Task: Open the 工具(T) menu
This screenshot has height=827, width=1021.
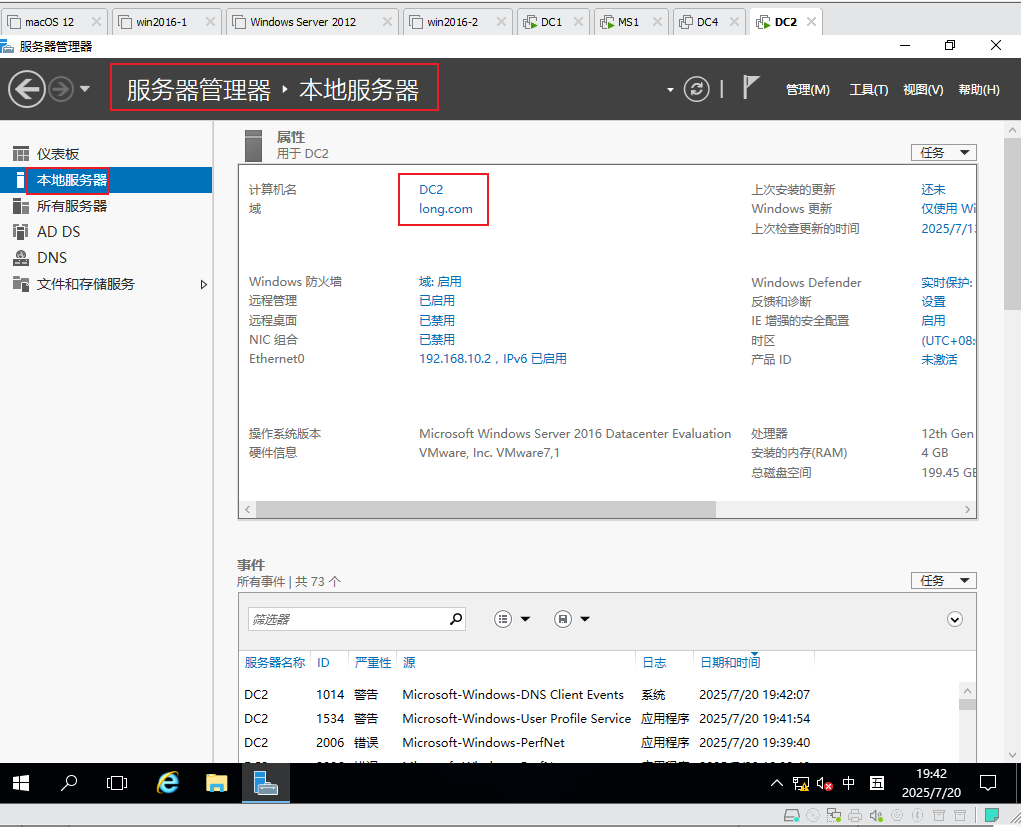Action: [869, 90]
